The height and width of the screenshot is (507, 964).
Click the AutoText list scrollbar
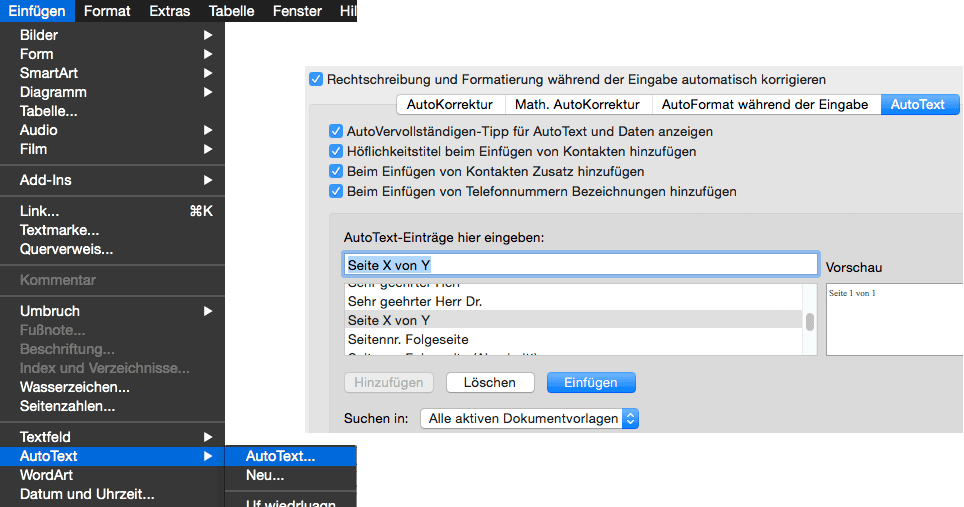pyautogui.click(x=810, y=321)
